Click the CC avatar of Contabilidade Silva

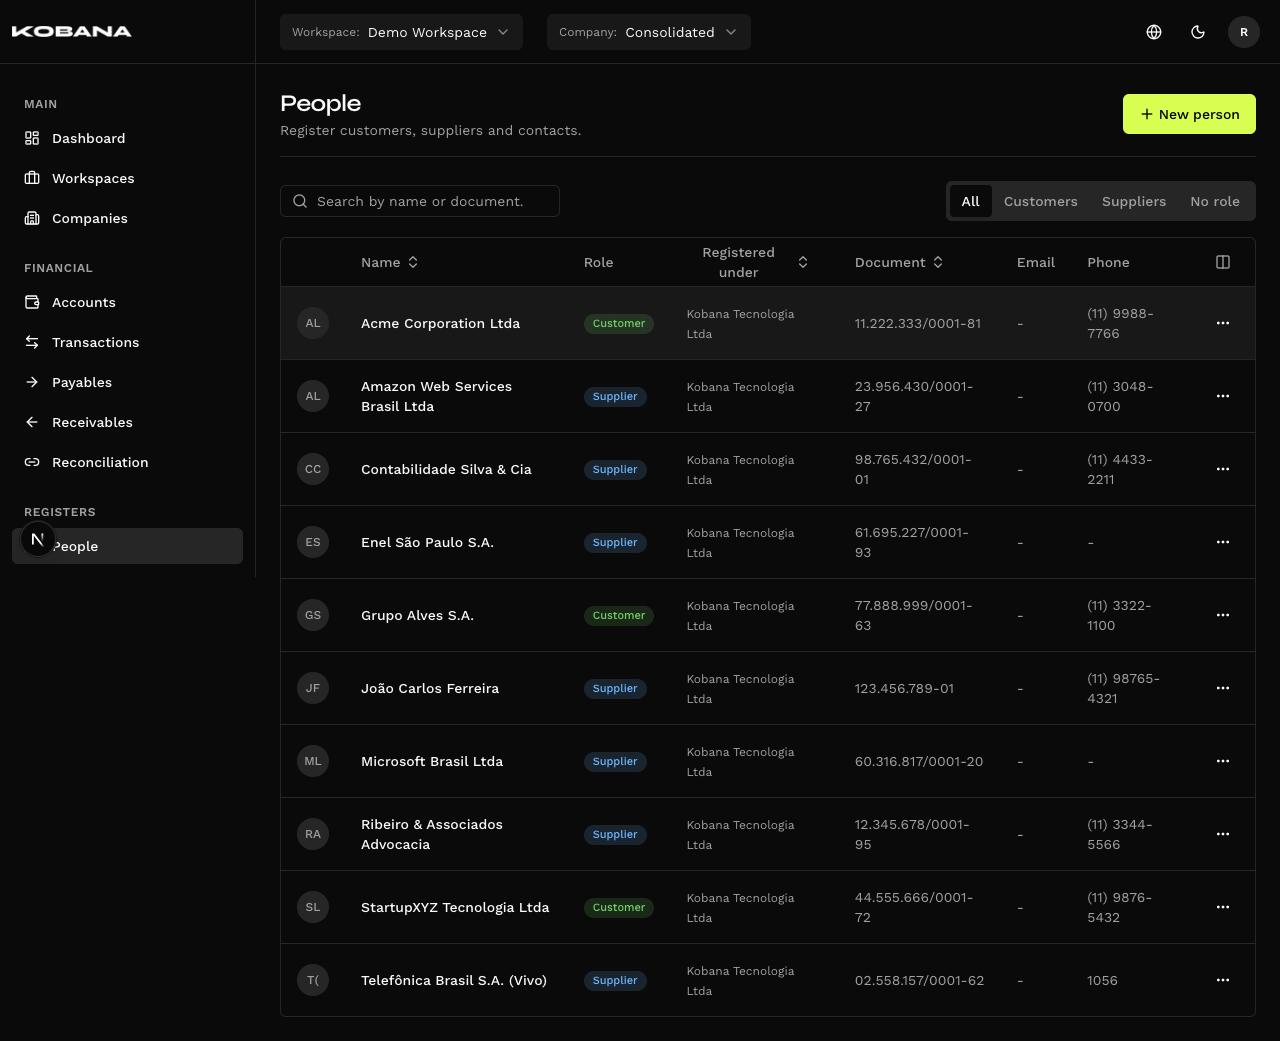pyautogui.click(x=313, y=469)
